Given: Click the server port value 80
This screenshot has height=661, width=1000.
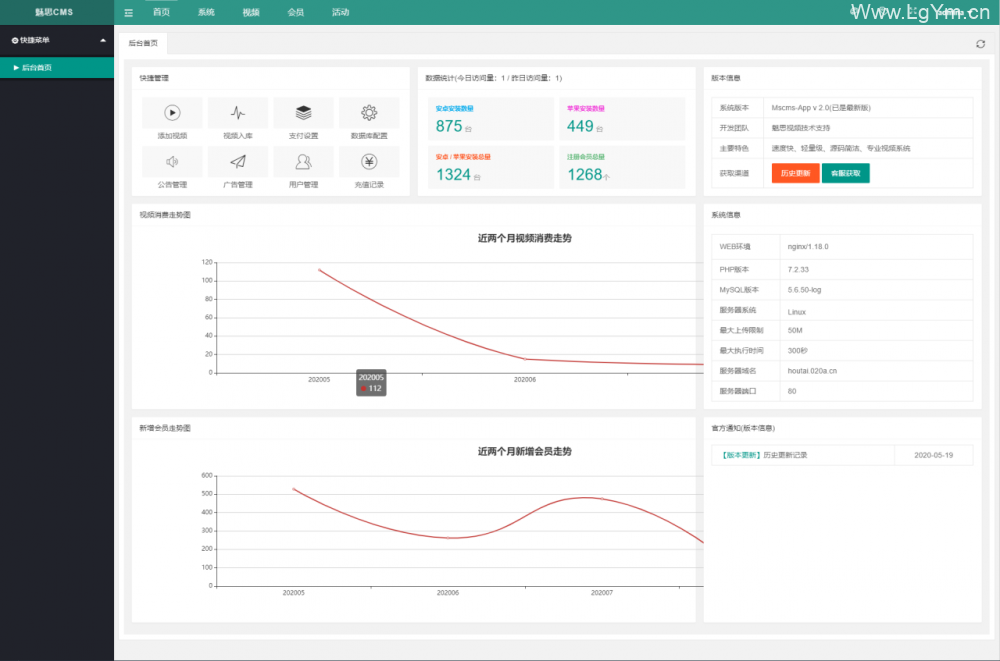Looking at the screenshot, I should tap(792, 391).
